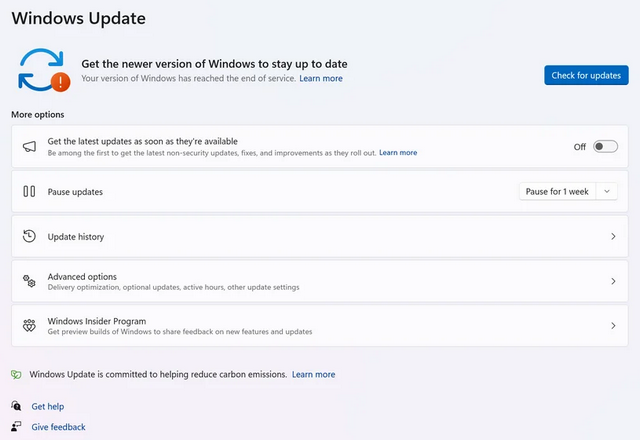Open Windows Insider Program via its chevron
The height and width of the screenshot is (440, 640).
tap(613, 325)
